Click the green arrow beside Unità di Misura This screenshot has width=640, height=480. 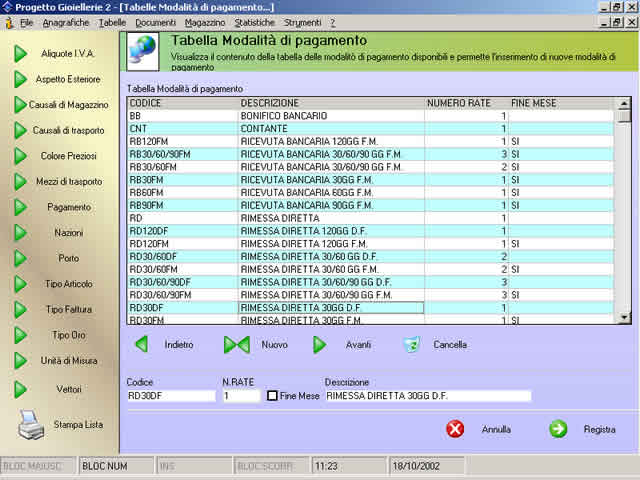20,361
